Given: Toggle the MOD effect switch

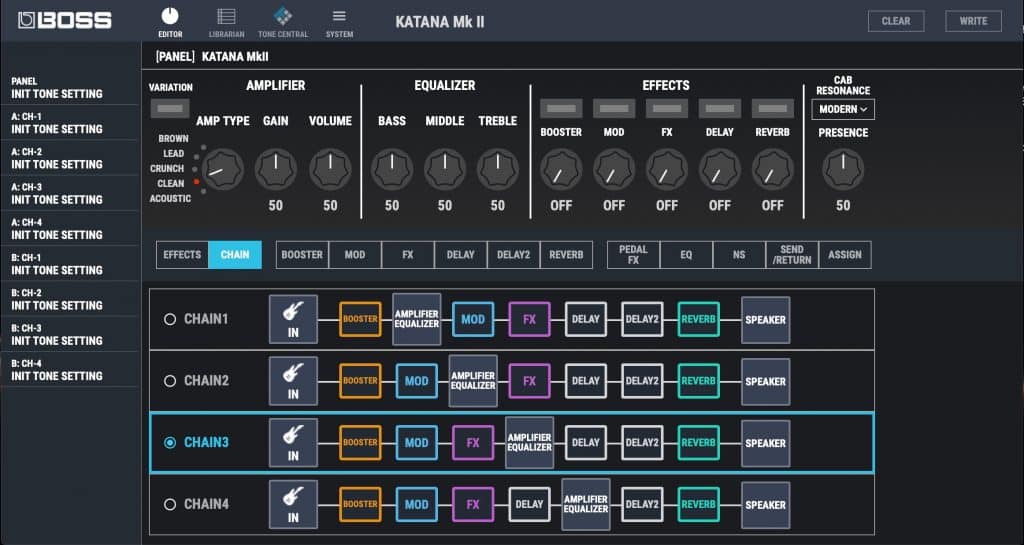Looking at the screenshot, I should tap(614, 108).
